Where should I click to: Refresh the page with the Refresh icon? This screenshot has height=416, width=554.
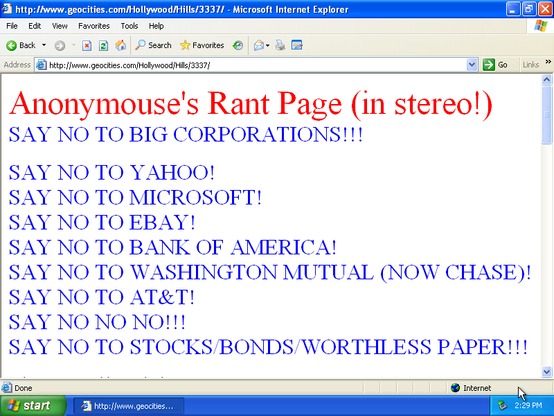tap(104, 46)
